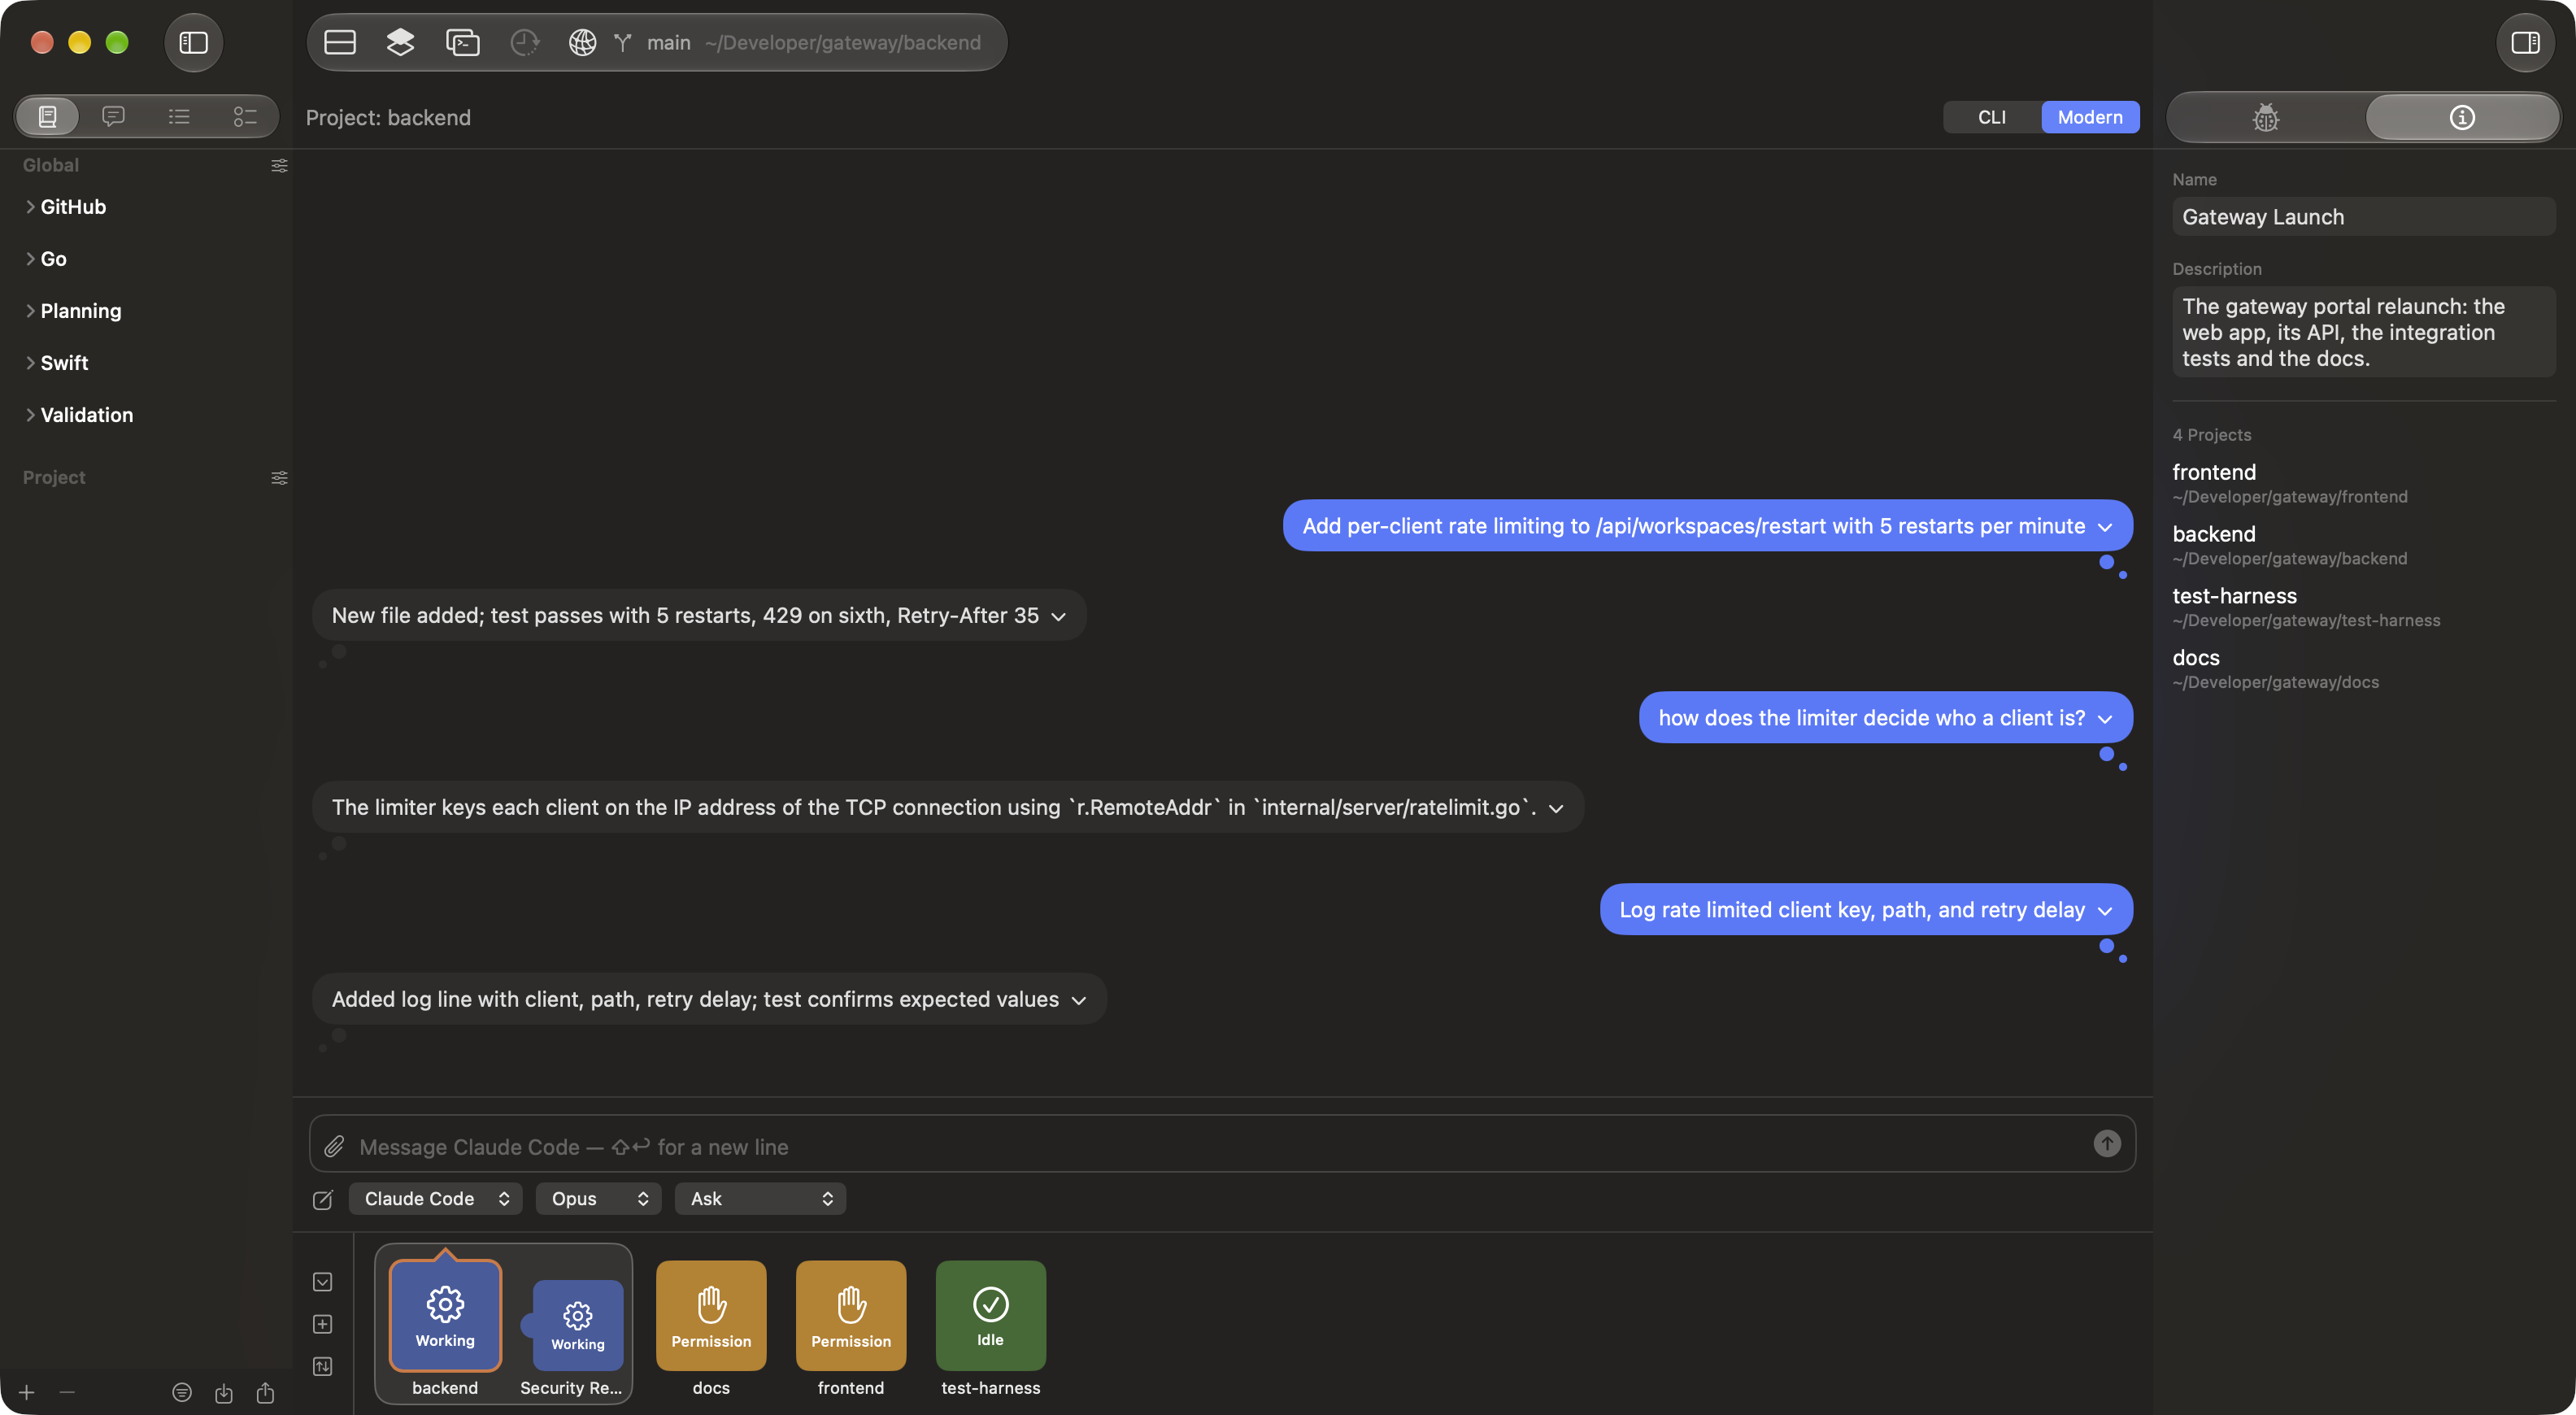Click the plus add icon at sidebar bottom
The height and width of the screenshot is (1415, 2576).
point(27,1392)
